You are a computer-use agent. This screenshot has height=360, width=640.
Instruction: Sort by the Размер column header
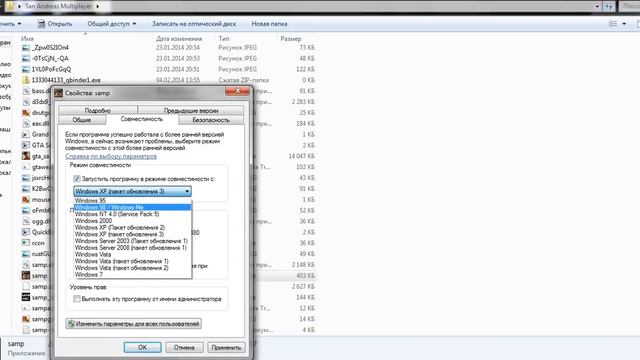click(291, 38)
